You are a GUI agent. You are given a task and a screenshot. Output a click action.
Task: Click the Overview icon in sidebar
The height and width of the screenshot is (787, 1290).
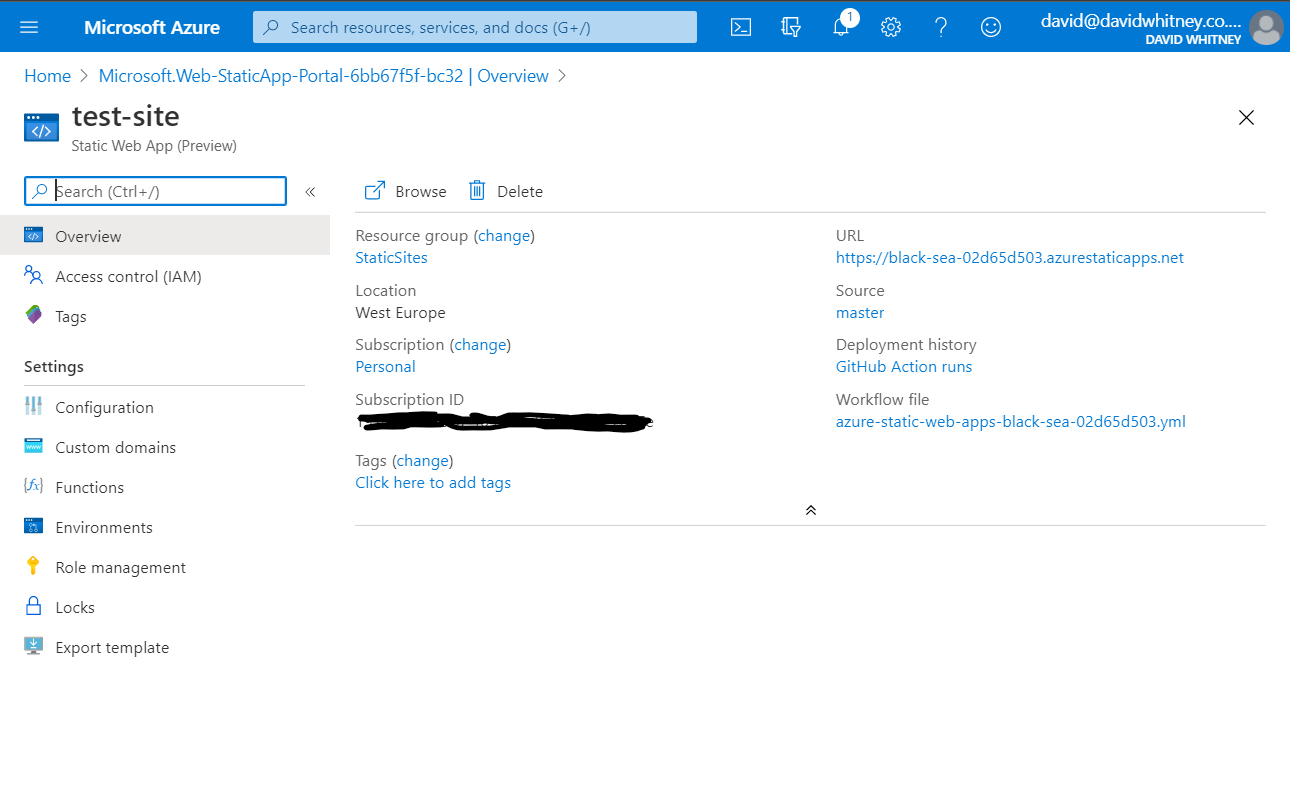click(x=34, y=236)
